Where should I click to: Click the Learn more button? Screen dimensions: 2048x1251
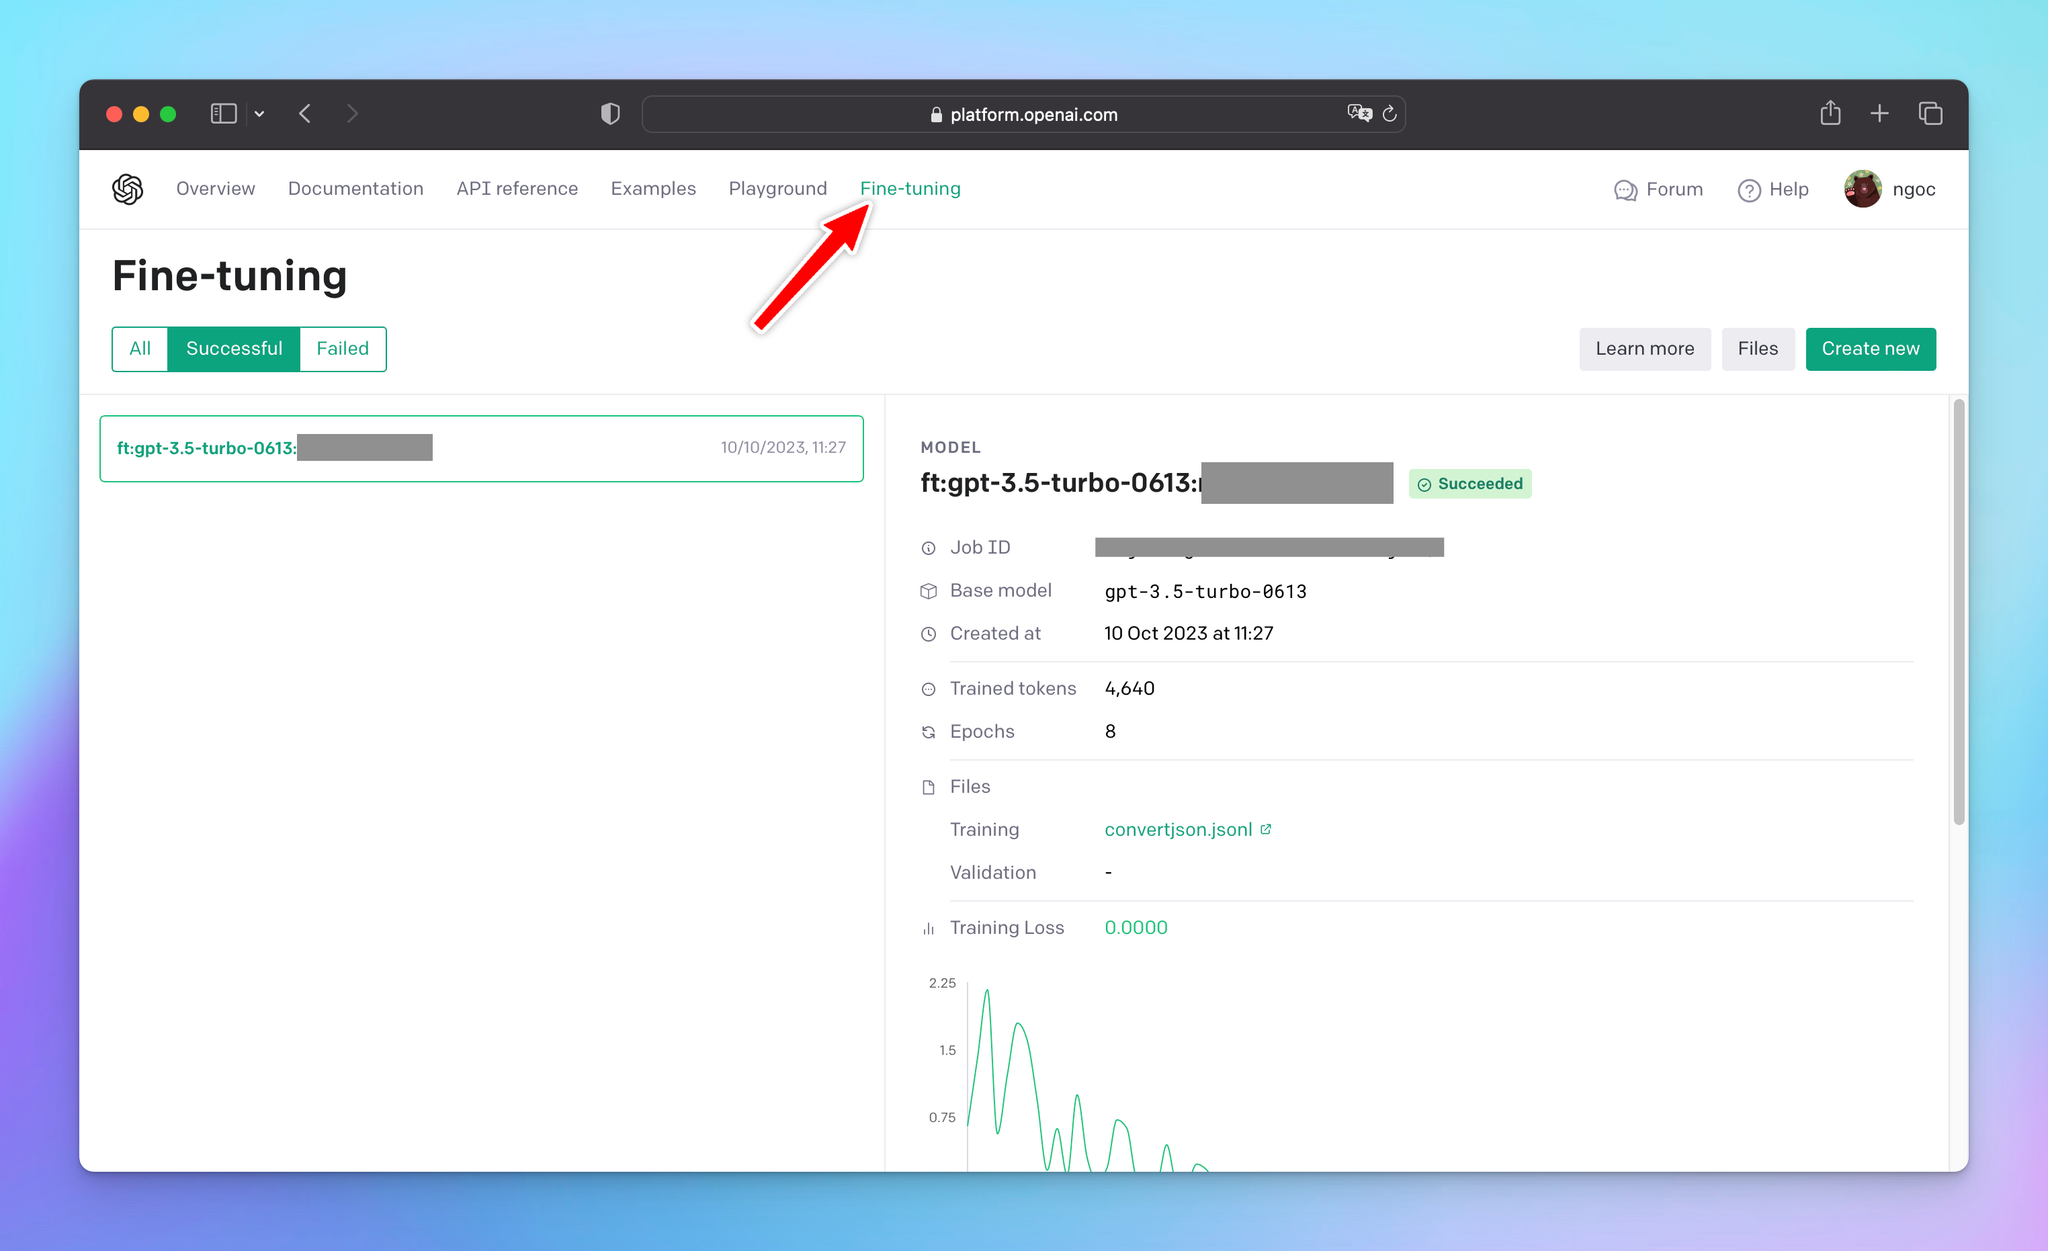point(1645,349)
